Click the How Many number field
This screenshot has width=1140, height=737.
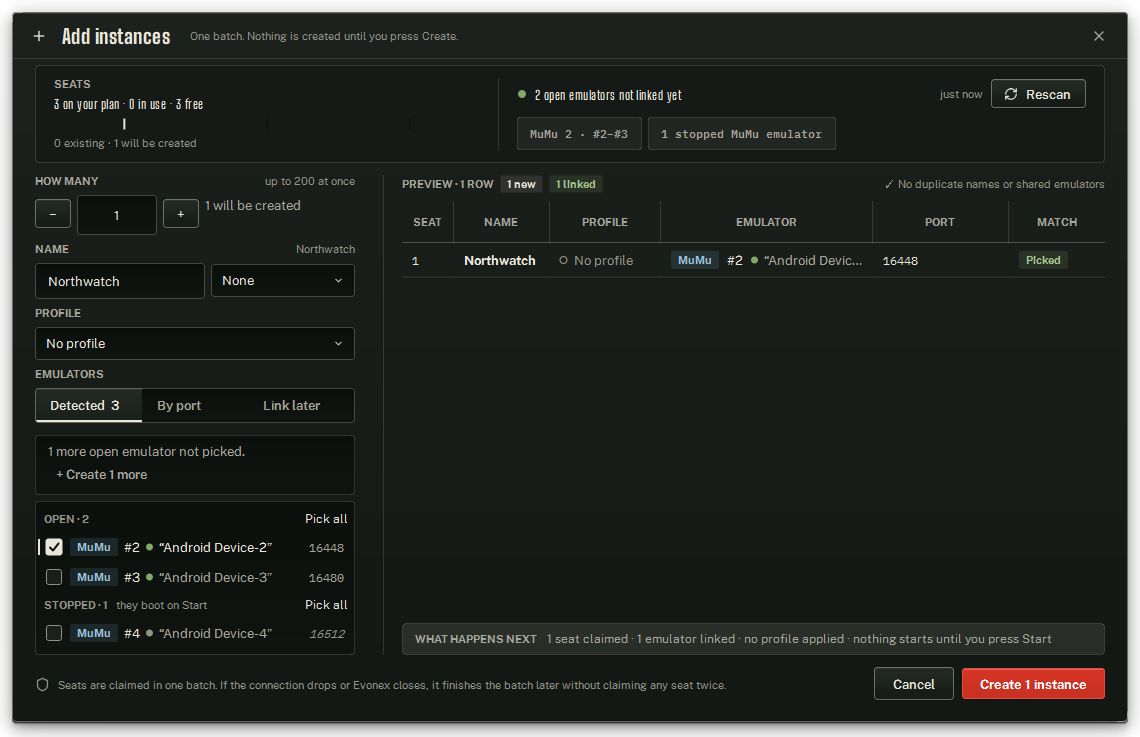(x=116, y=215)
